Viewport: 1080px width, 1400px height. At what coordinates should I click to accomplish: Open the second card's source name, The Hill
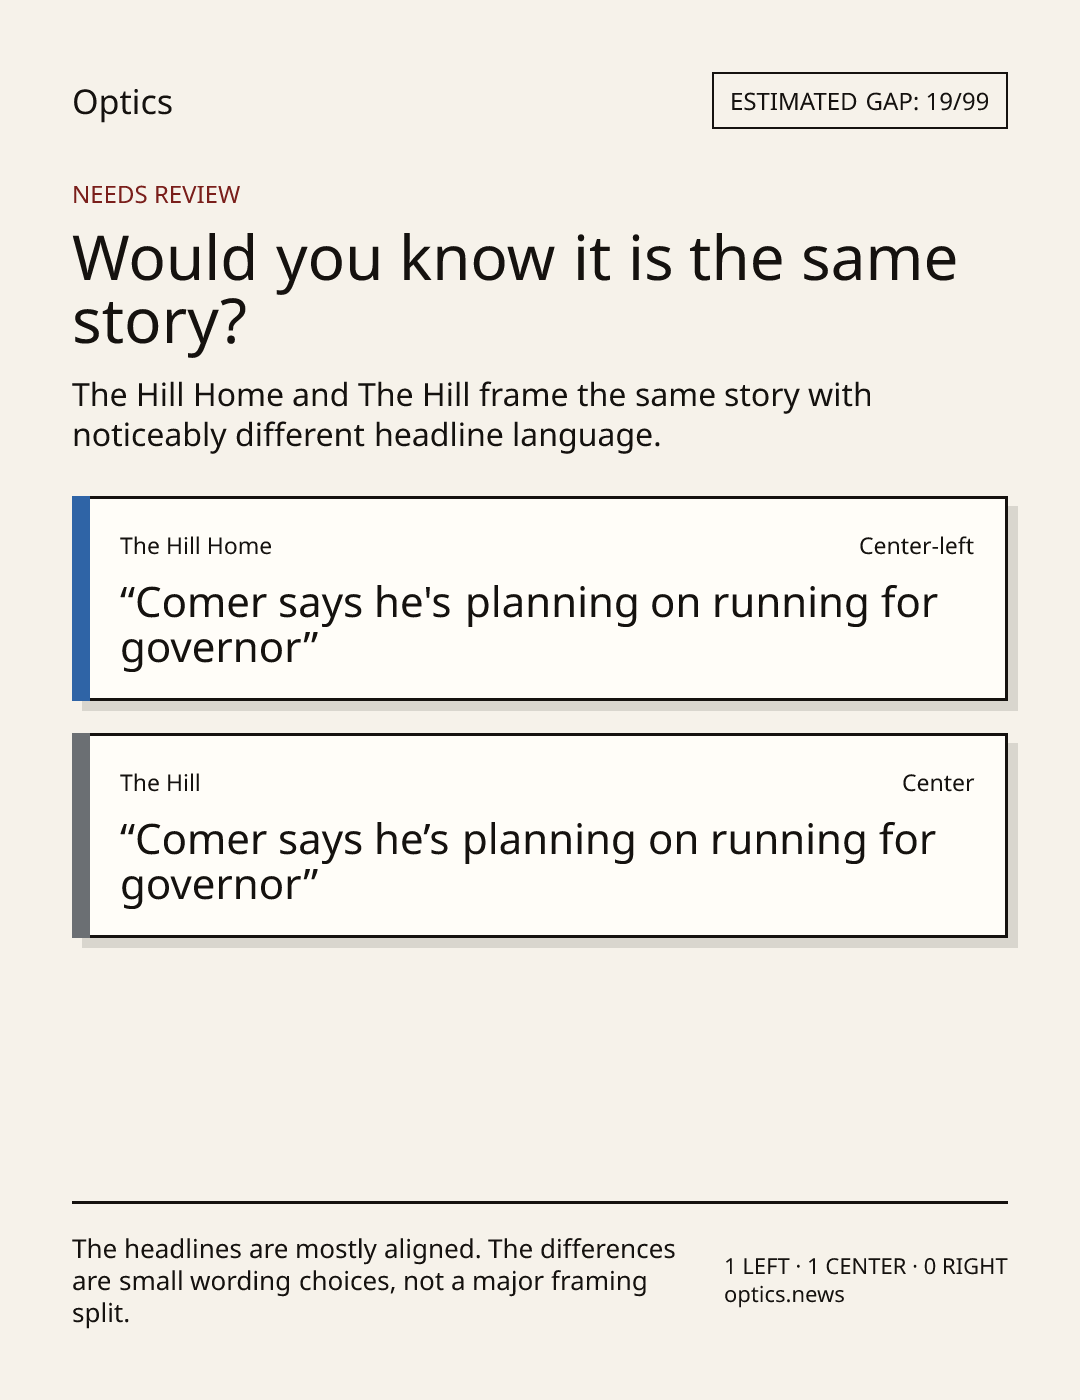coord(160,783)
